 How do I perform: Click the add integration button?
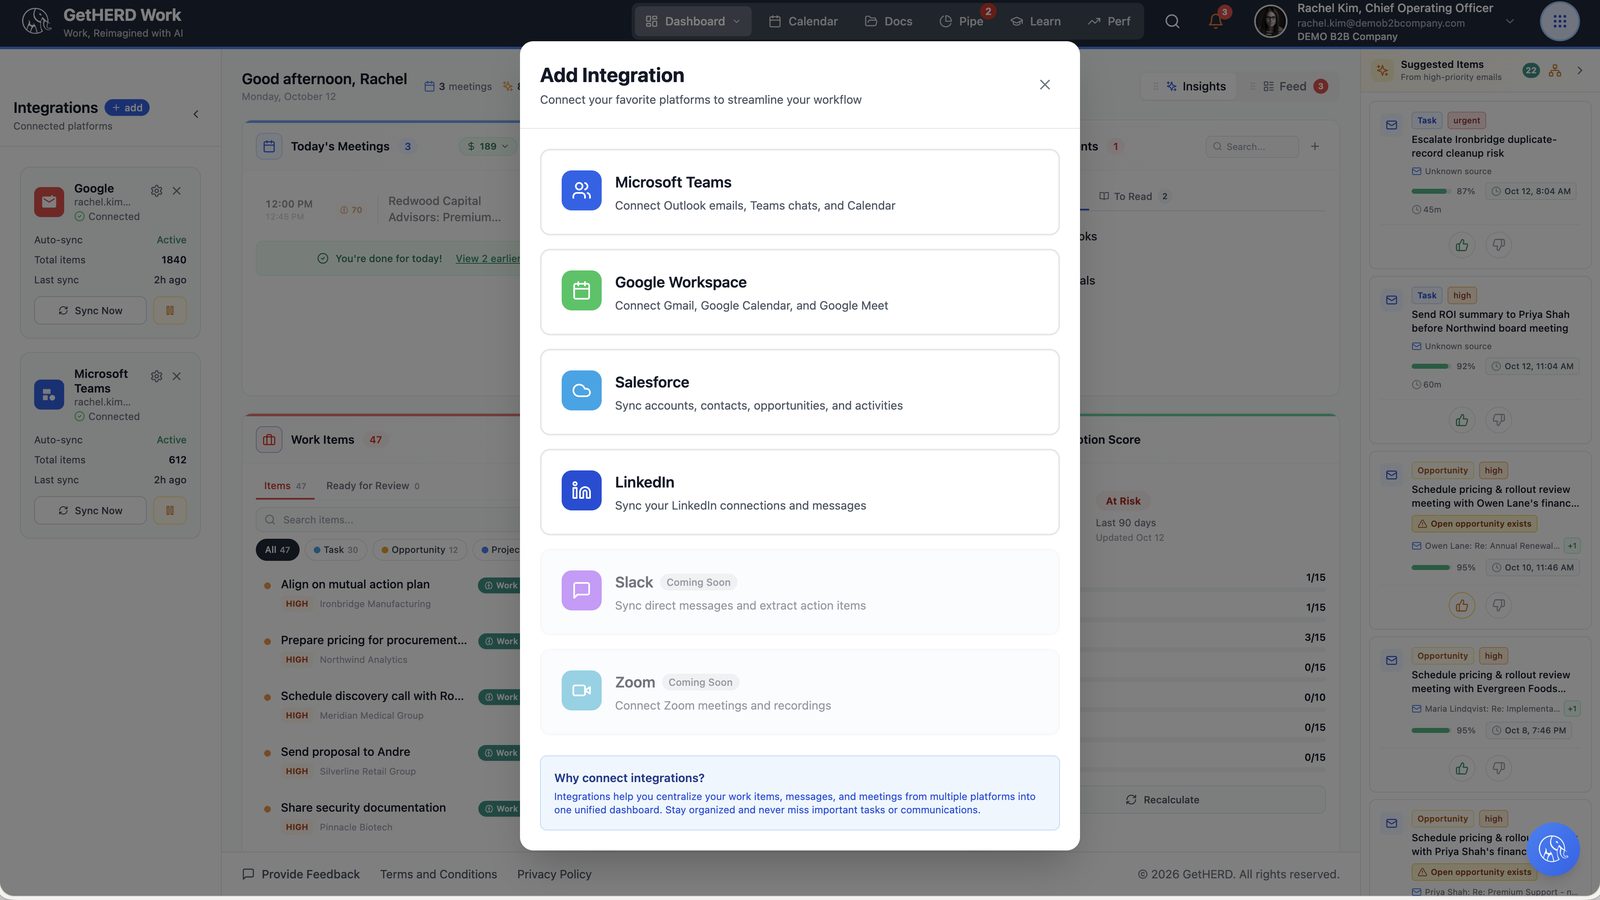click(127, 108)
